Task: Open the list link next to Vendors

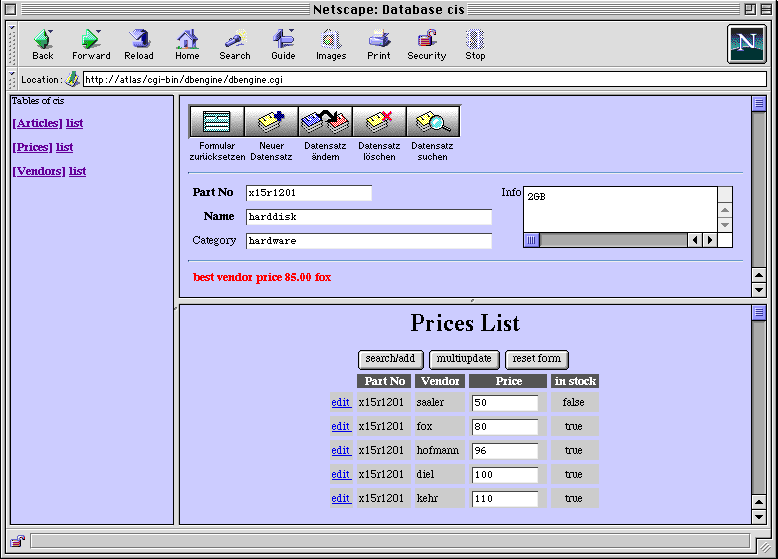Action: 77,171
